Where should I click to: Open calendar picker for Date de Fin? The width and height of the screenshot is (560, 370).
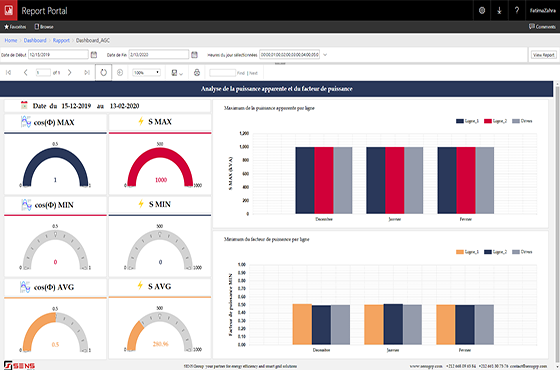coord(194,55)
